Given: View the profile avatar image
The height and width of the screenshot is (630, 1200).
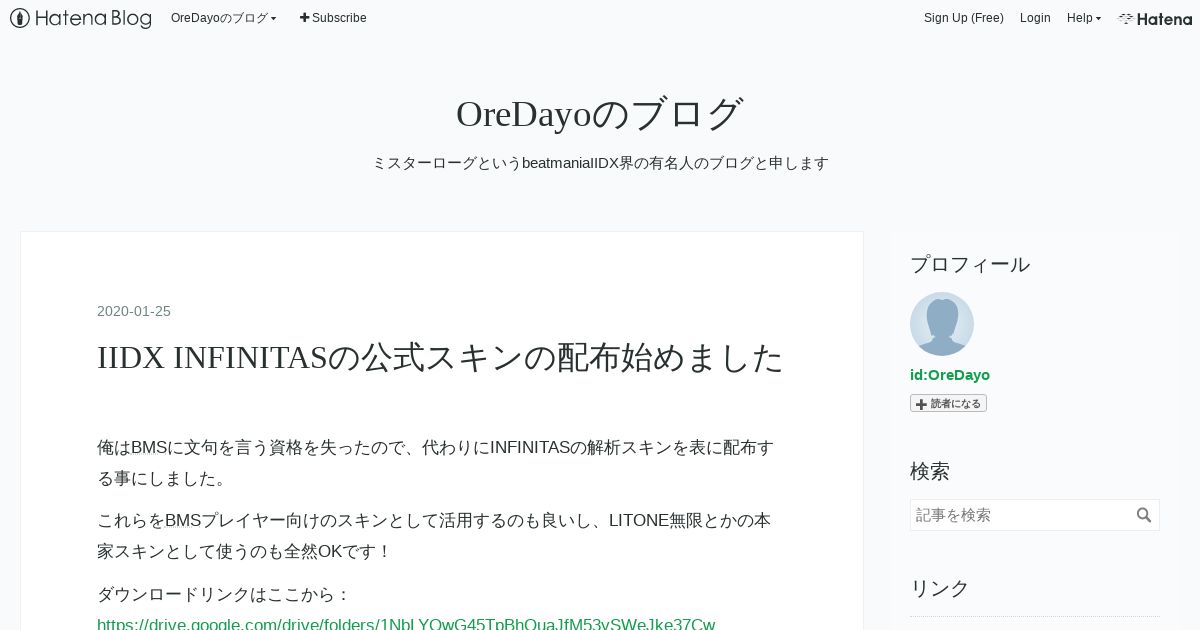Looking at the screenshot, I should (942, 324).
